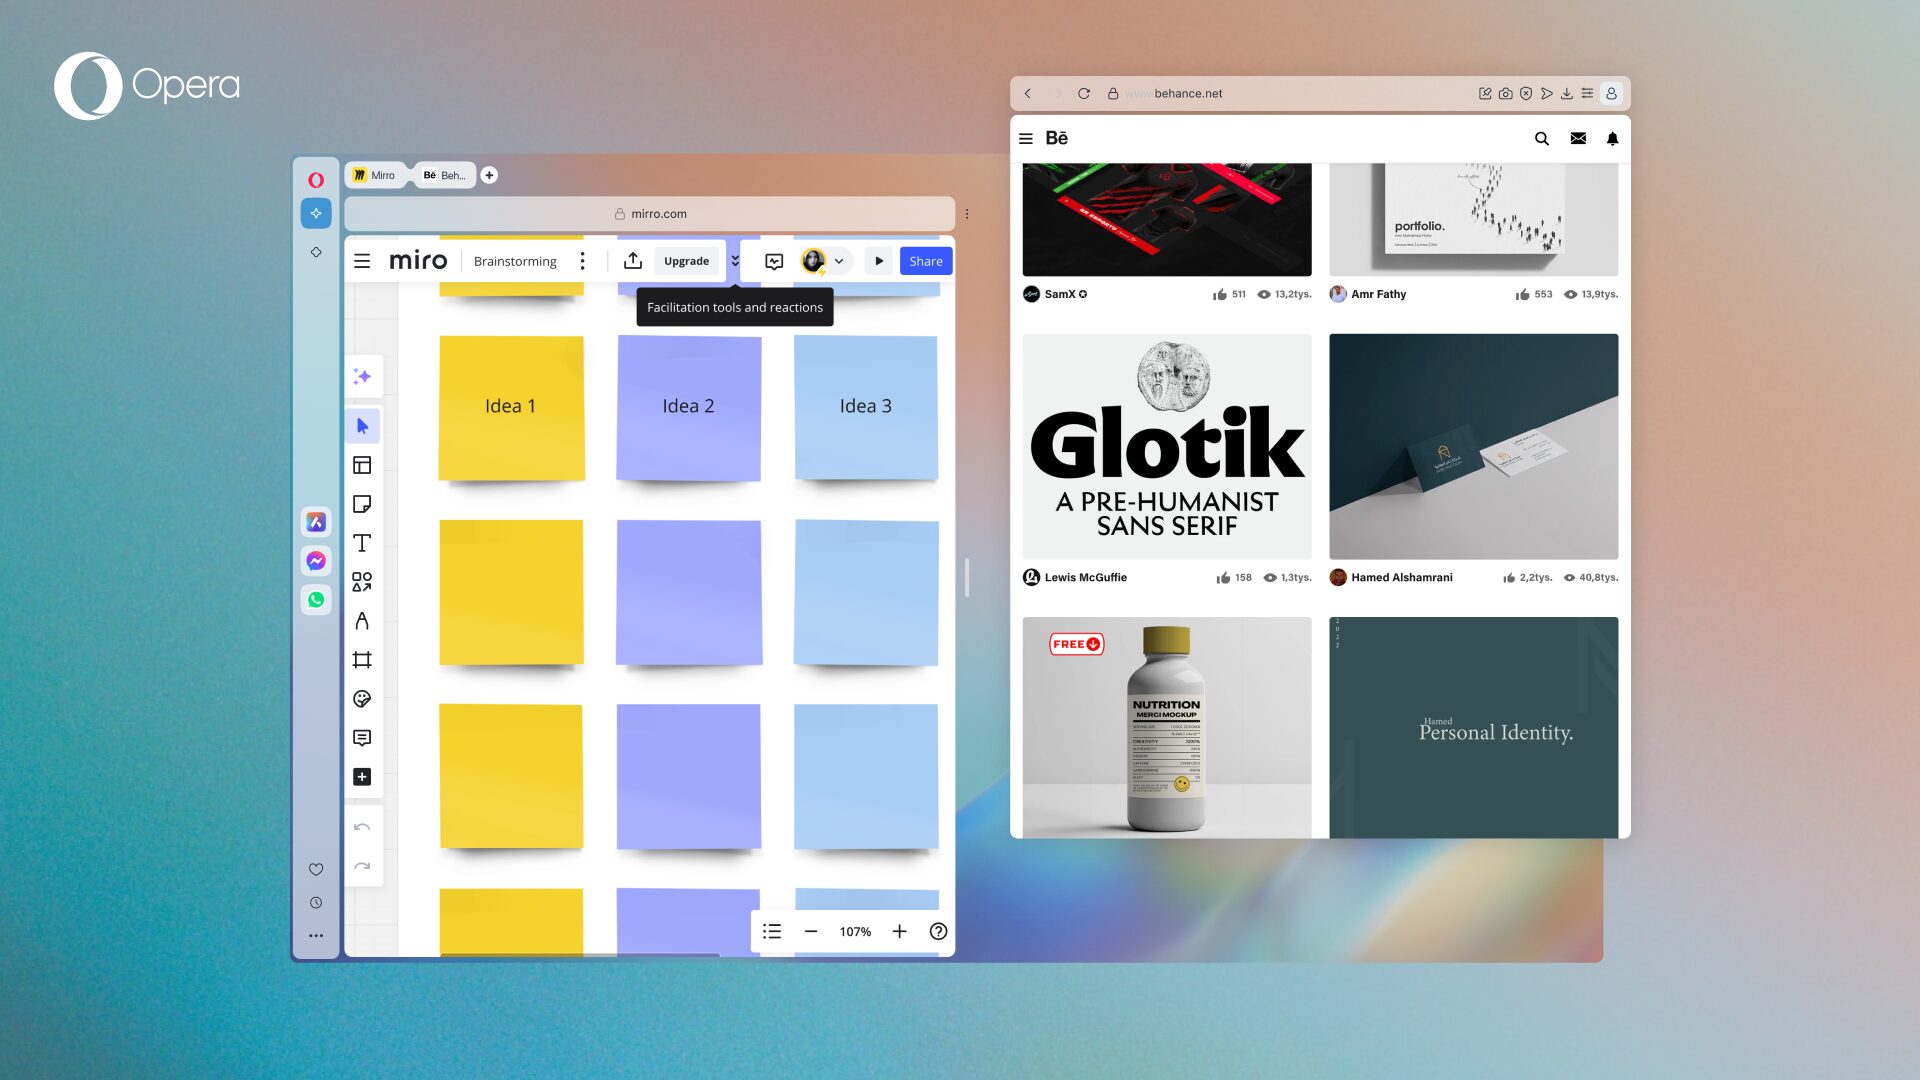Switch to the Behance tab in Opera
This screenshot has width=1920, height=1080.
(443, 175)
